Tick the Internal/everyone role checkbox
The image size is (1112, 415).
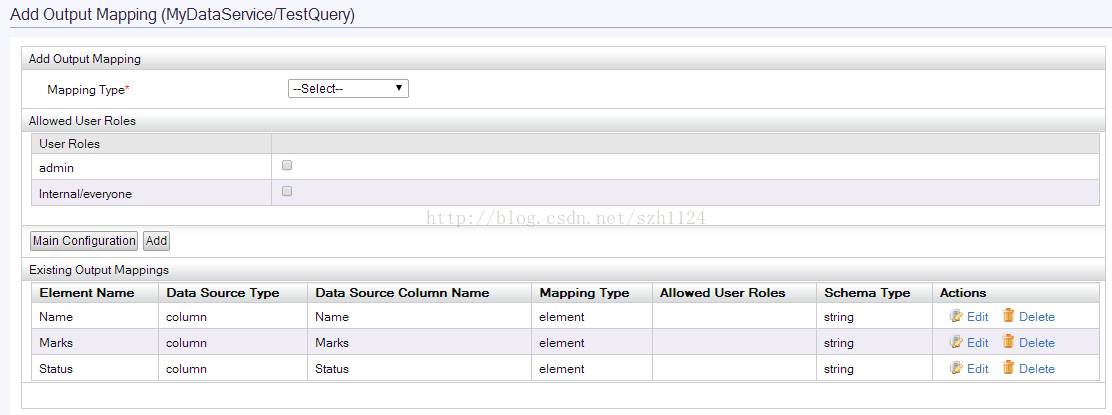(x=287, y=191)
